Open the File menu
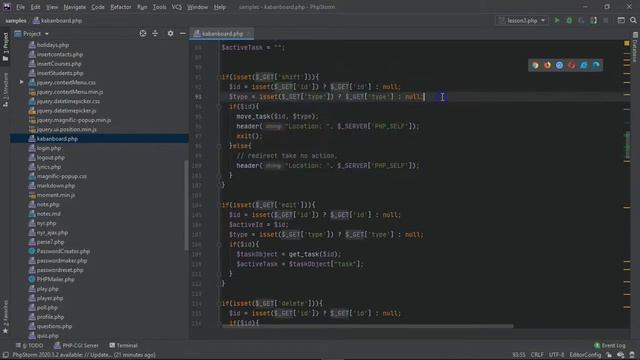Image resolution: width=640 pixels, height=360 pixels. pyautogui.click(x=20, y=7)
